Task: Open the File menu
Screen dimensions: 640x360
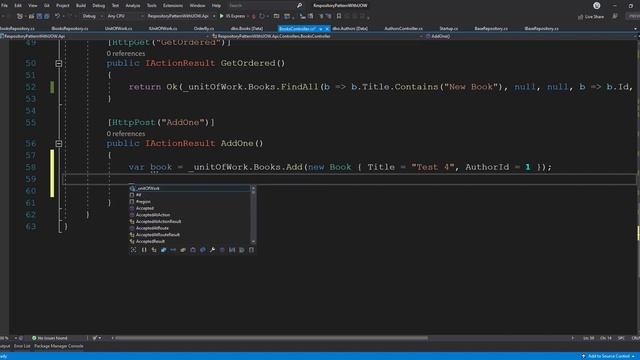Action: [x=4, y=6]
